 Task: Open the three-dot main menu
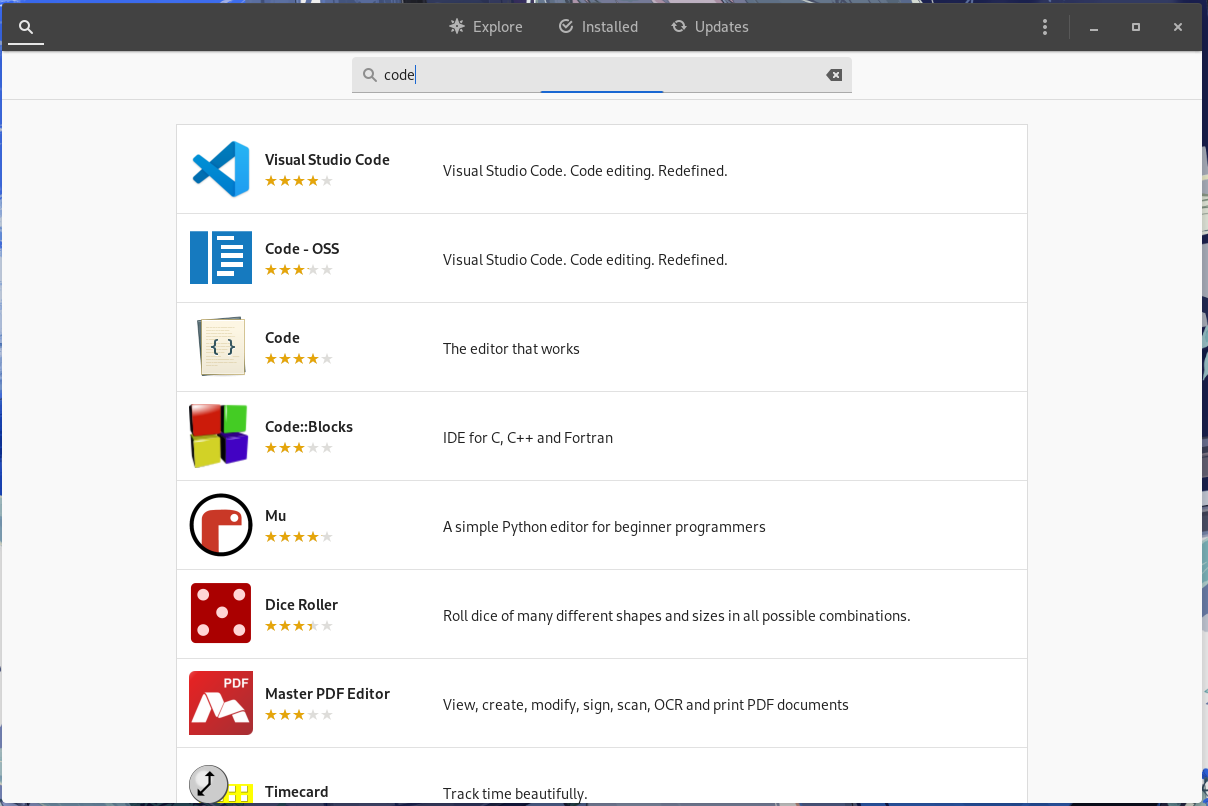tap(1045, 27)
